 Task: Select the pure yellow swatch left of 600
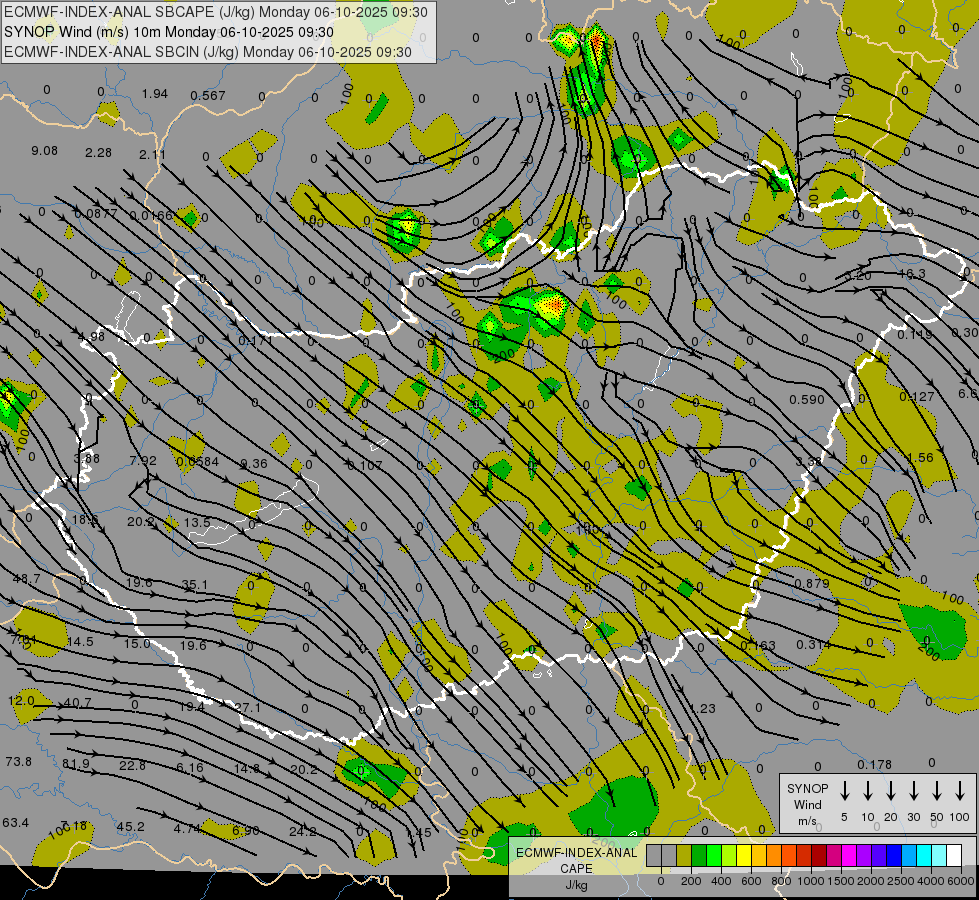pyautogui.click(x=744, y=855)
